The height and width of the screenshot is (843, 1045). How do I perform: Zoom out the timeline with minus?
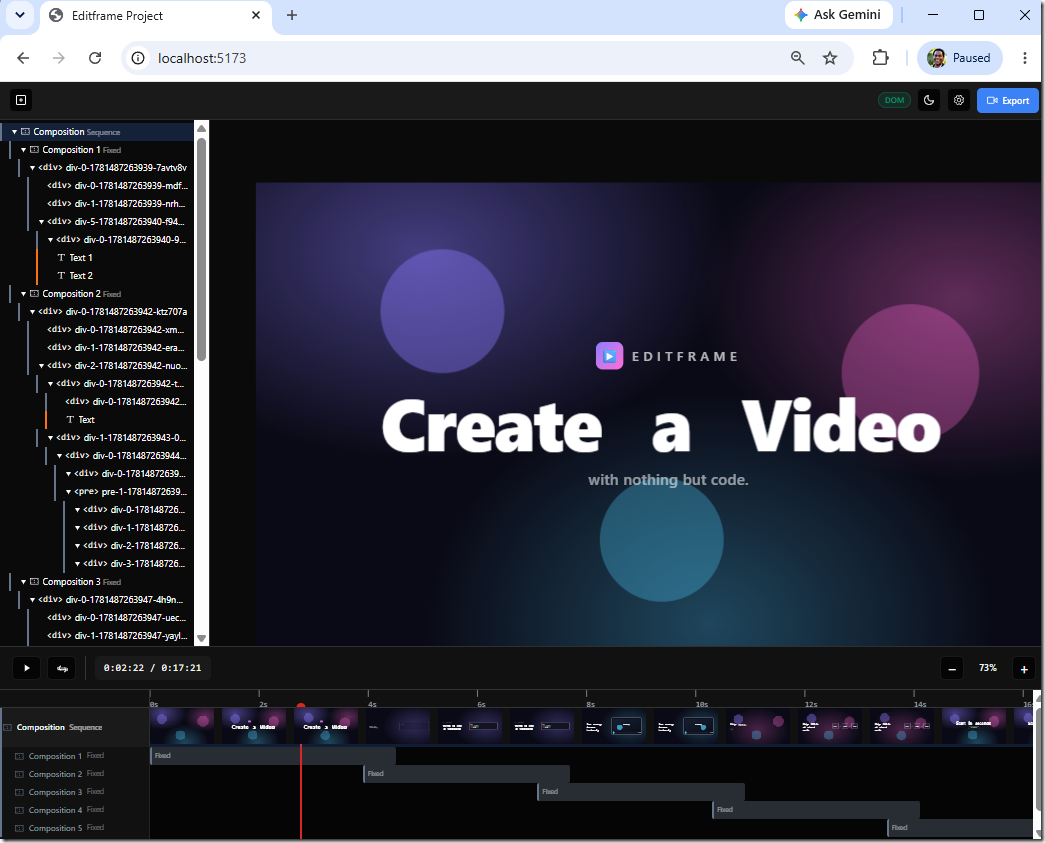pyautogui.click(x=952, y=668)
